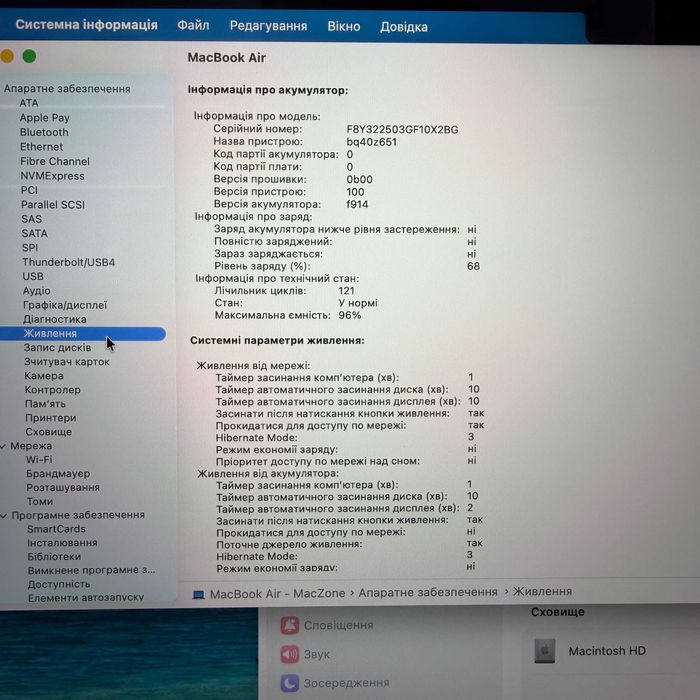Select Apple Pay in the sidebar

[45, 118]
